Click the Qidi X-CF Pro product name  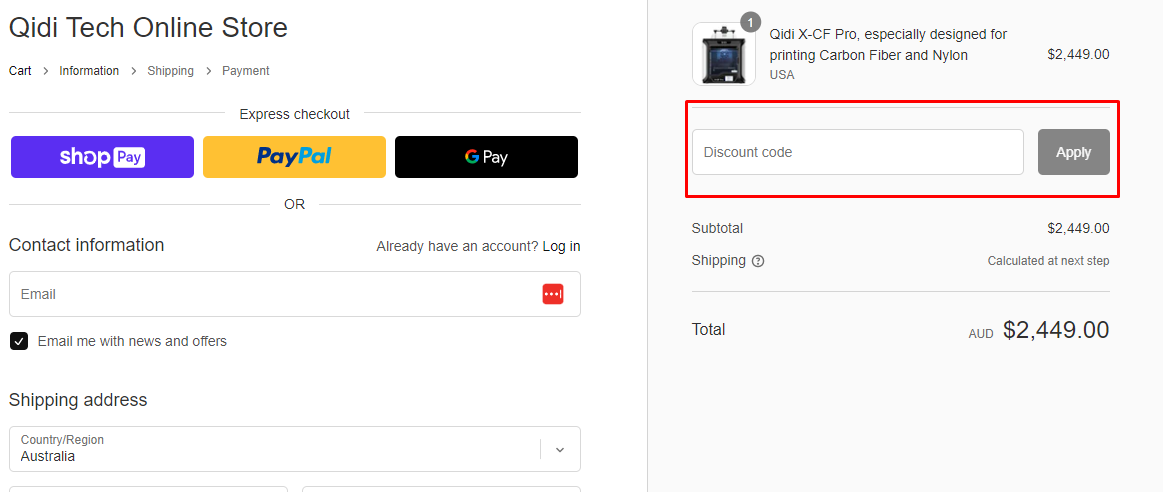[887, 45]
